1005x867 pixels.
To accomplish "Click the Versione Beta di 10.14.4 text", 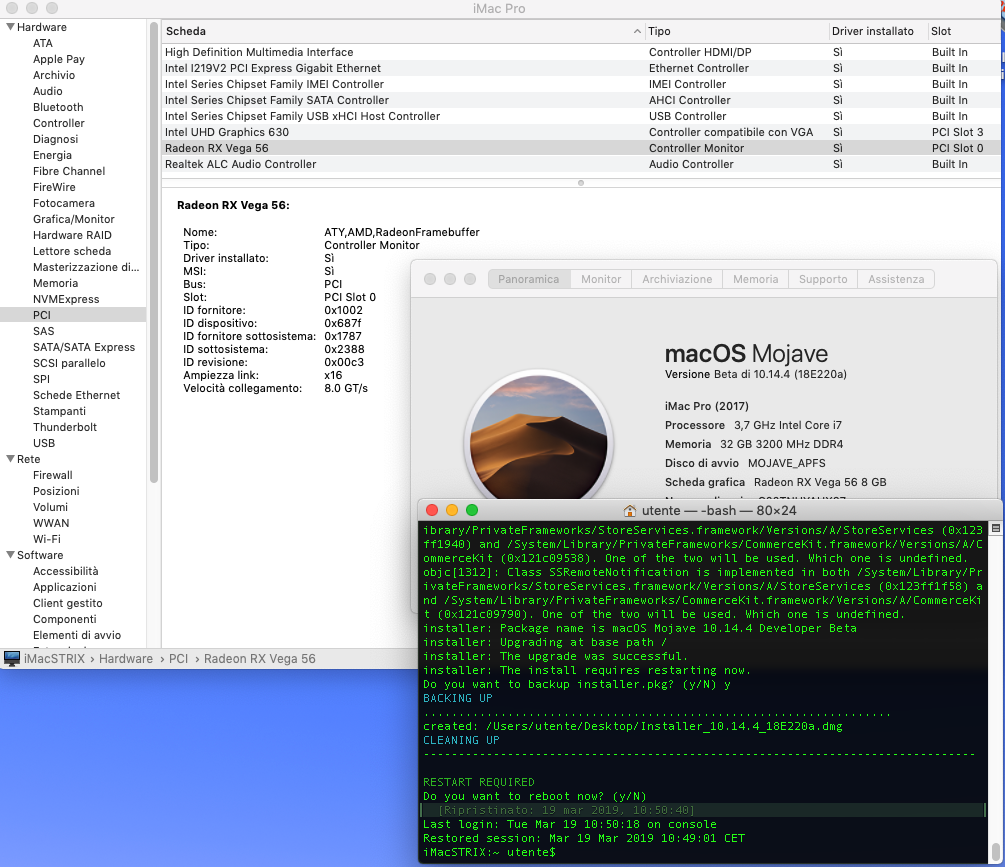I will pos(755,374).
